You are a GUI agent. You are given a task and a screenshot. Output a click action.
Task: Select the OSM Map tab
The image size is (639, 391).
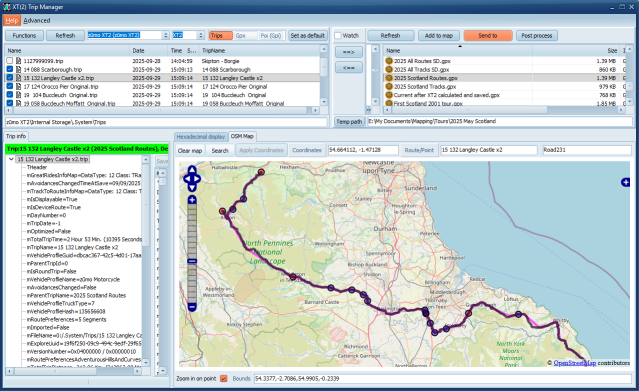242,136
